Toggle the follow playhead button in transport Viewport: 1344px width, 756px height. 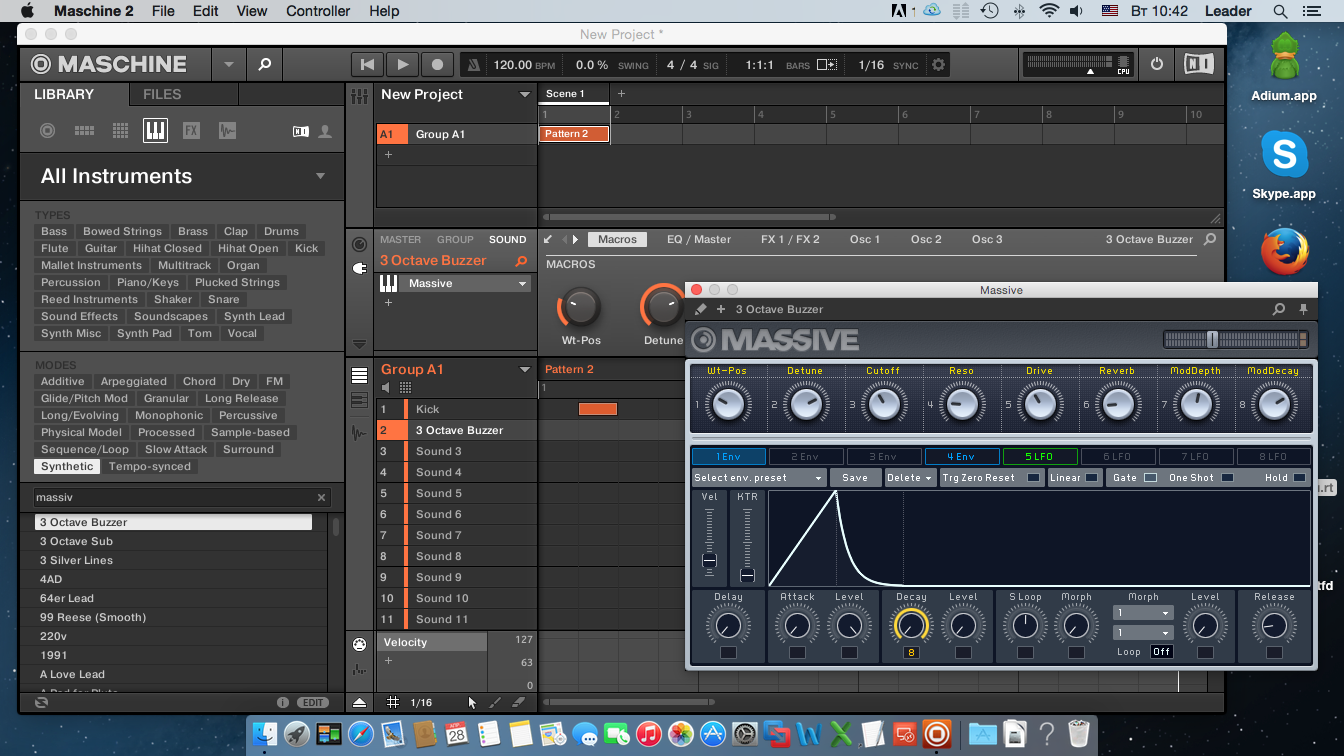pos(827,65)
